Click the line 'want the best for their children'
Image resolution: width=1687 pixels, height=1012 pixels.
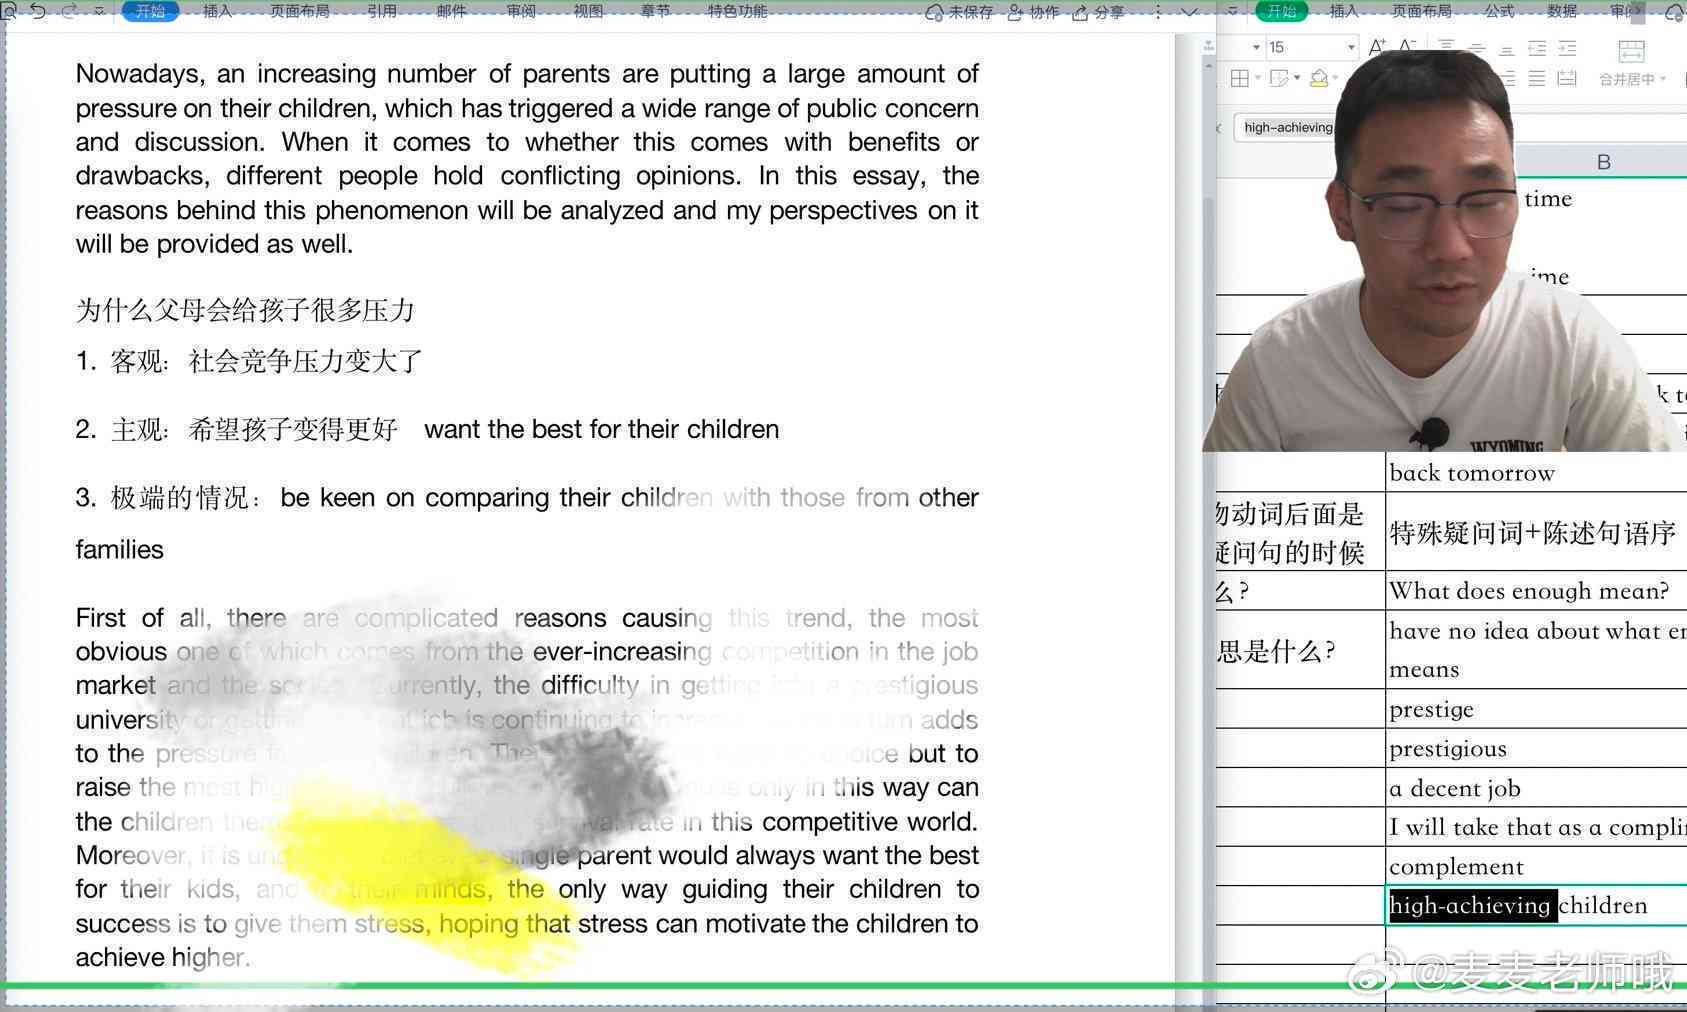pos(601,429)
